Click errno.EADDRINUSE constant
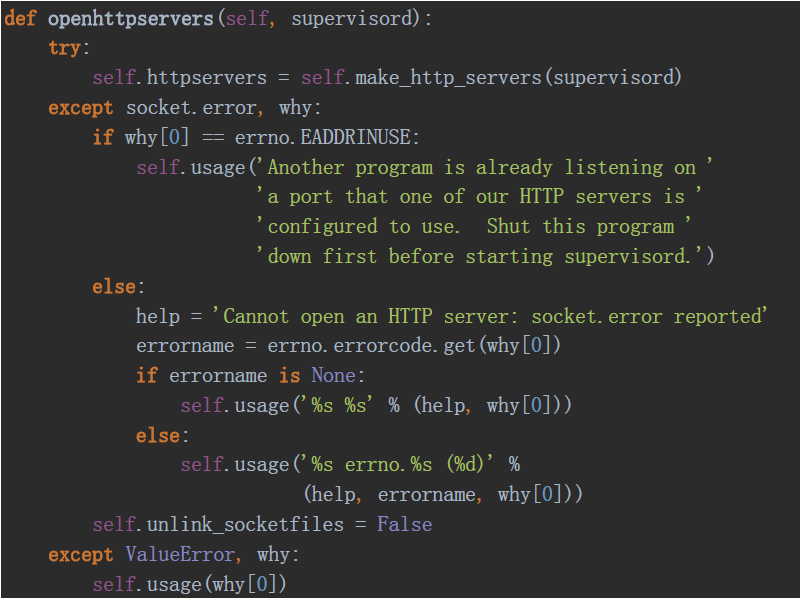The width and height of the screenshot is (803, 600). [x=323, y=137]
